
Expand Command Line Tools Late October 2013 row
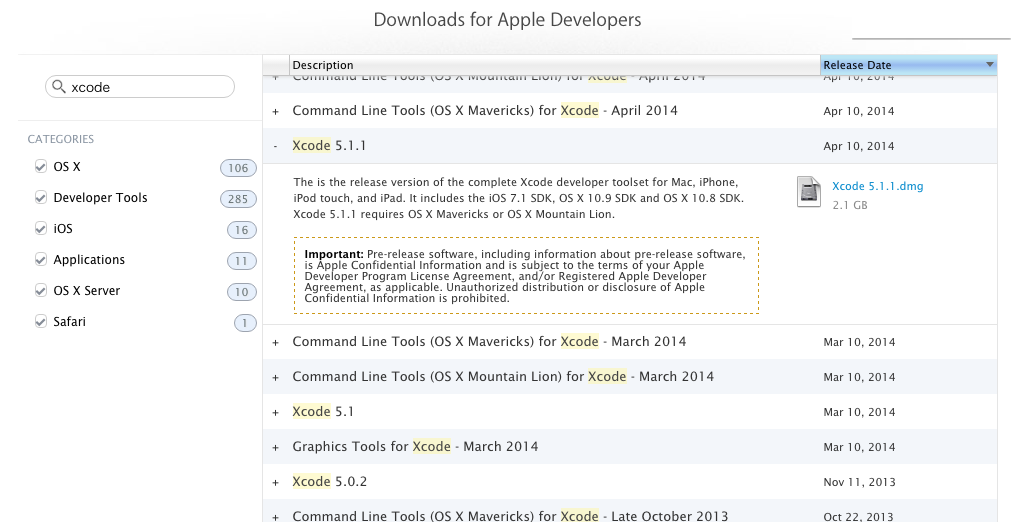tap(276, 517)
